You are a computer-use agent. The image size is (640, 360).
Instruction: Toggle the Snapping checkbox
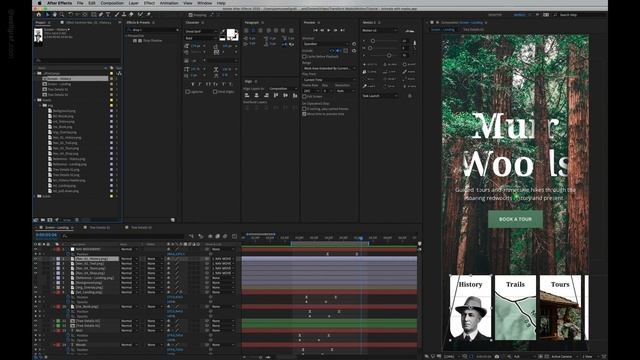(190, 15)
